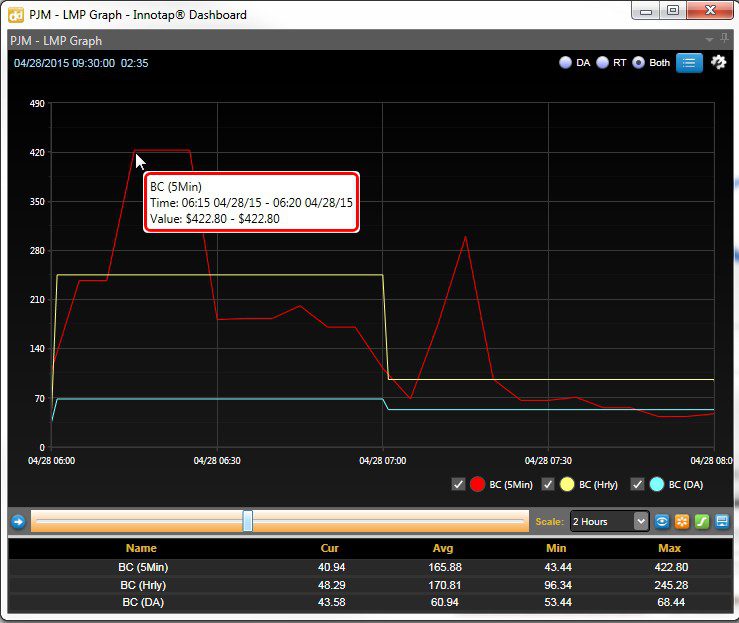Screen dimensions: 739x623
Task: Click the orange snowflake icon beside Scale
Action: pyautogui.click(x=682, y=521)
